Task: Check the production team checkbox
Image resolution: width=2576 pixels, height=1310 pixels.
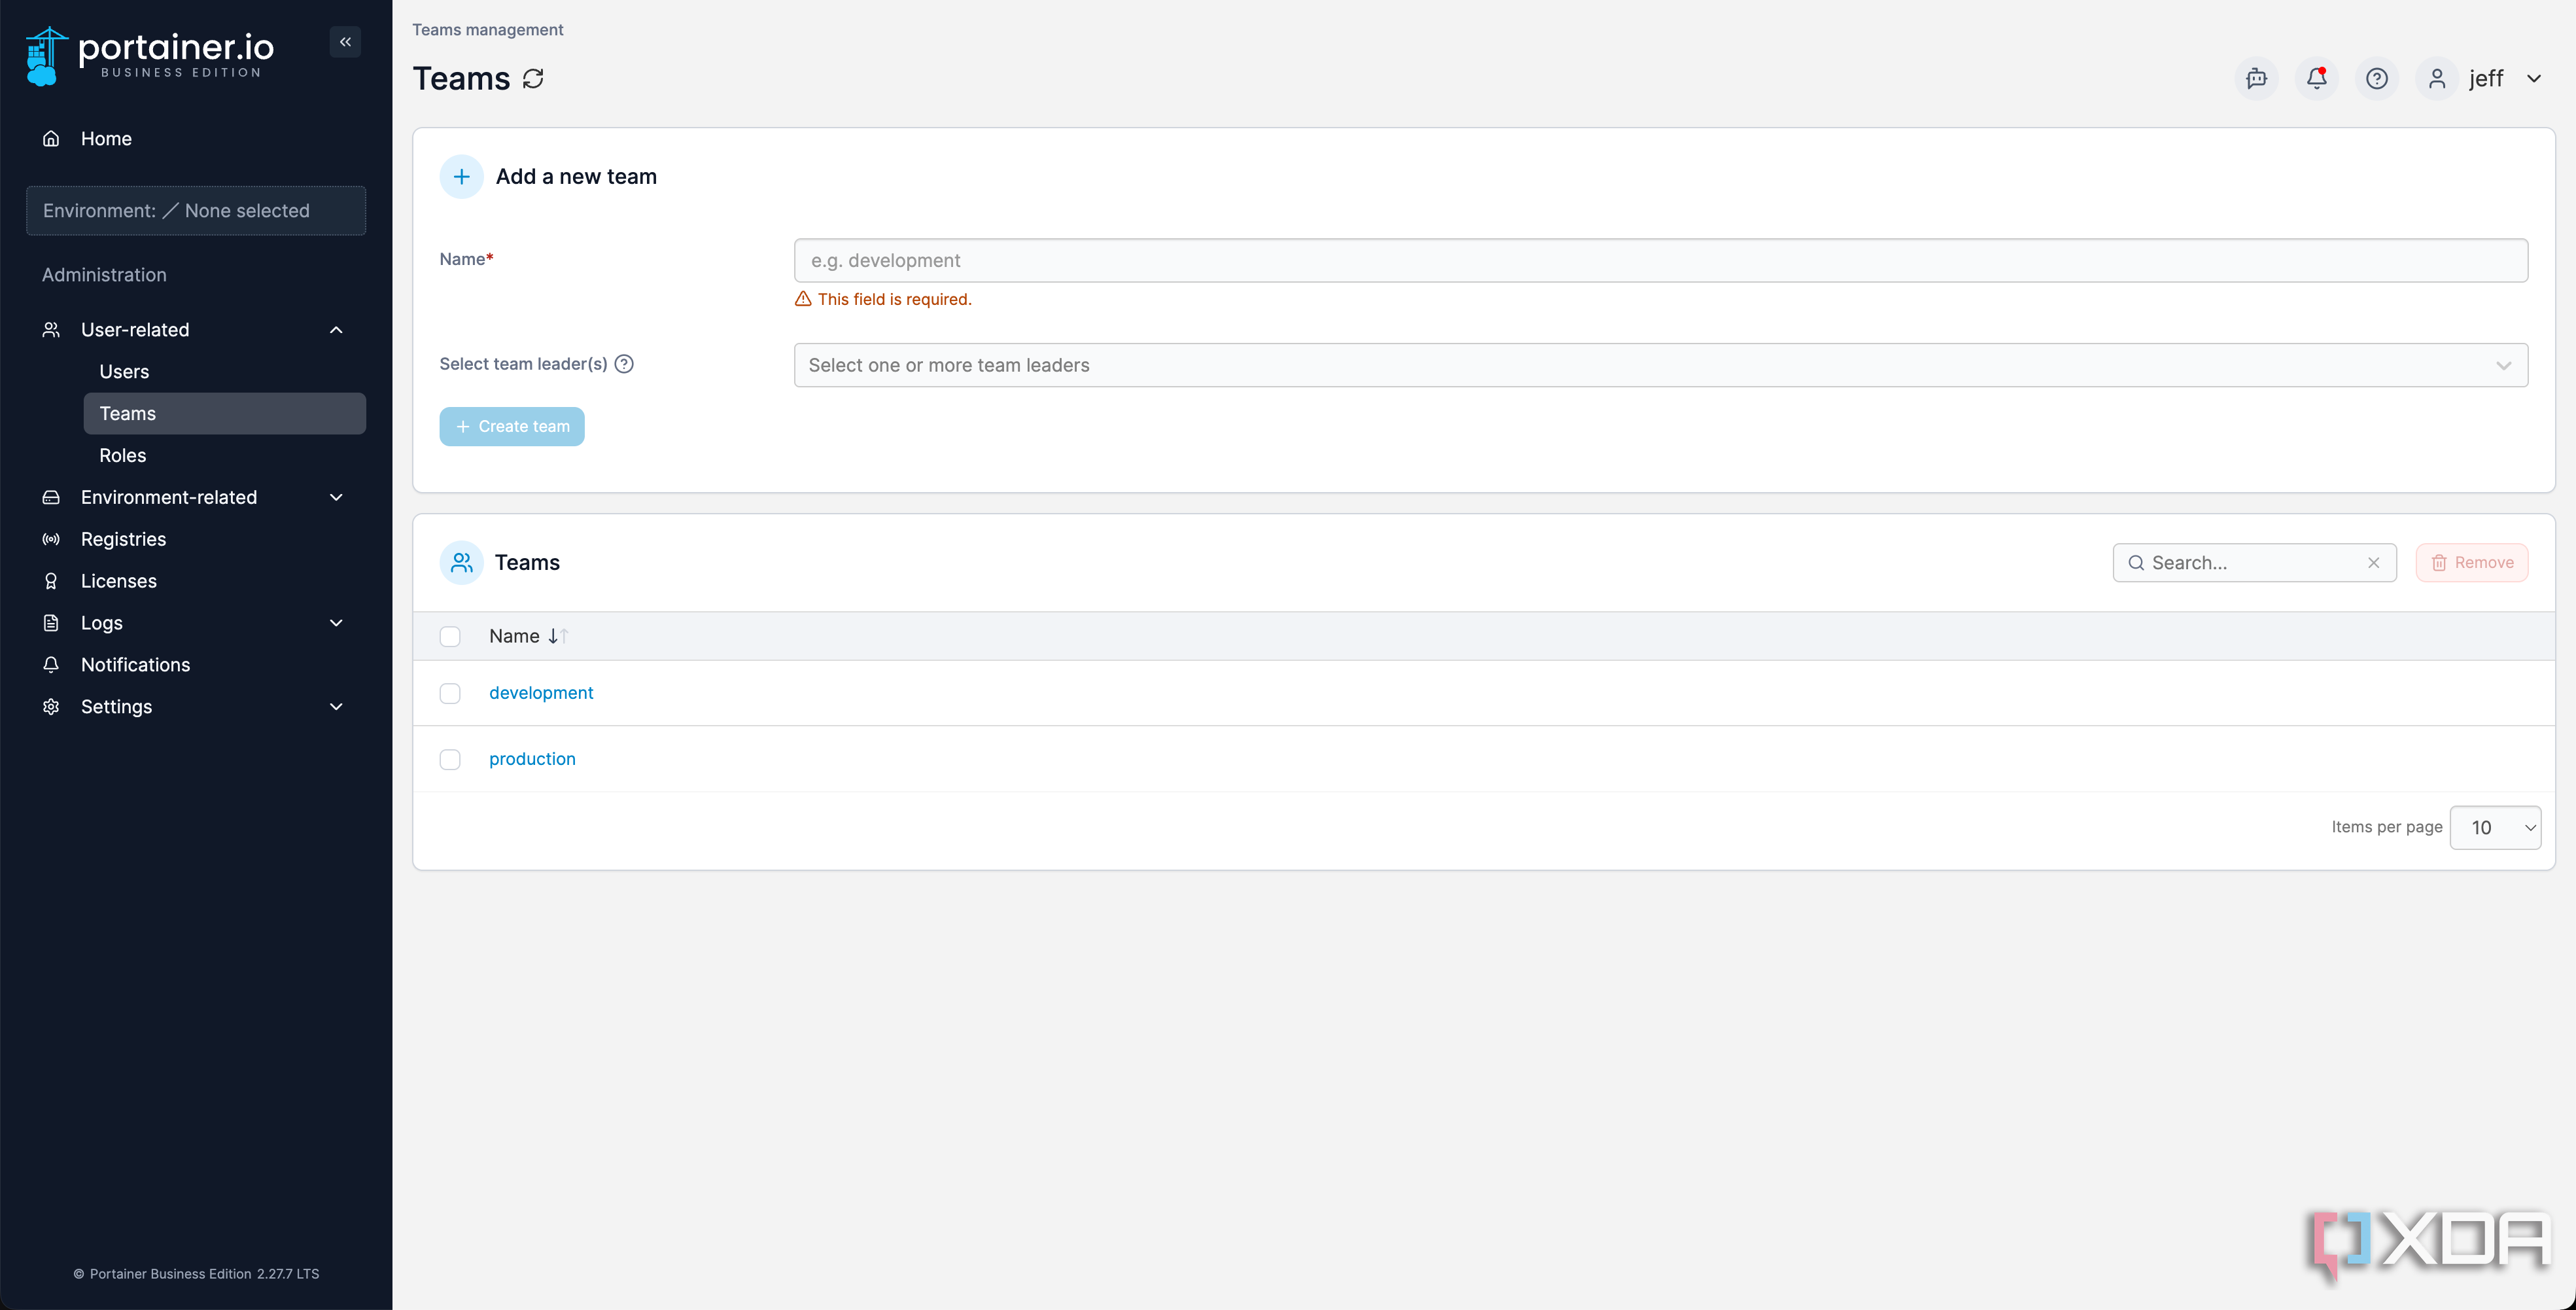Action: point(450,760)
